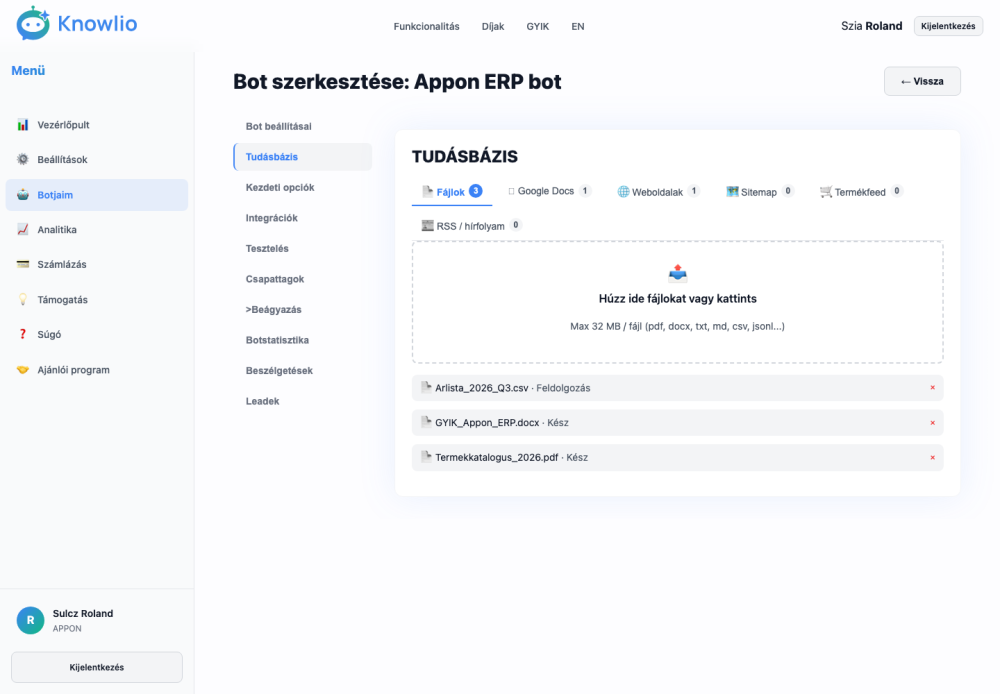Switch to the Fájlok tab
This screenshot has height=694, width=1000.
(452, 191)
